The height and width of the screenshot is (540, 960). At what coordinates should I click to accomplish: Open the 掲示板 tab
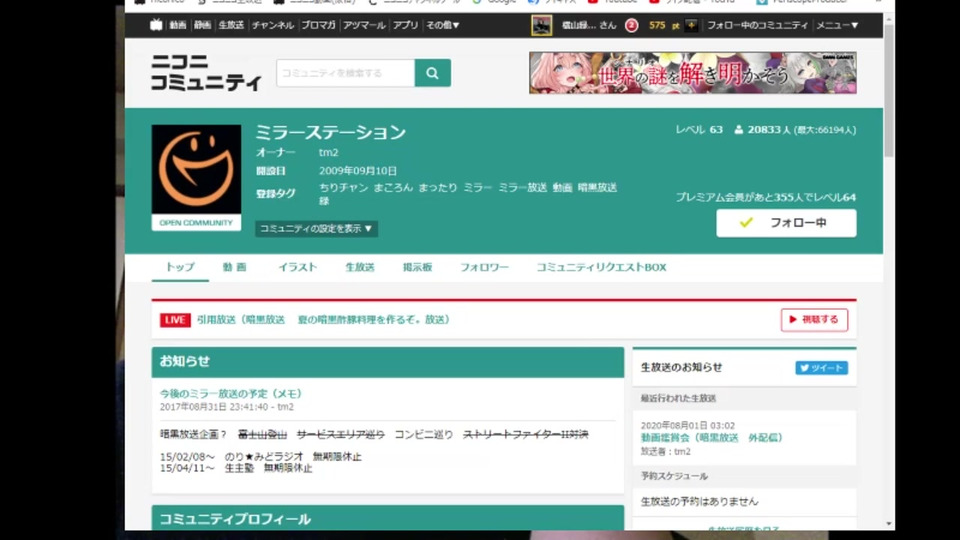tap(418, 267)
